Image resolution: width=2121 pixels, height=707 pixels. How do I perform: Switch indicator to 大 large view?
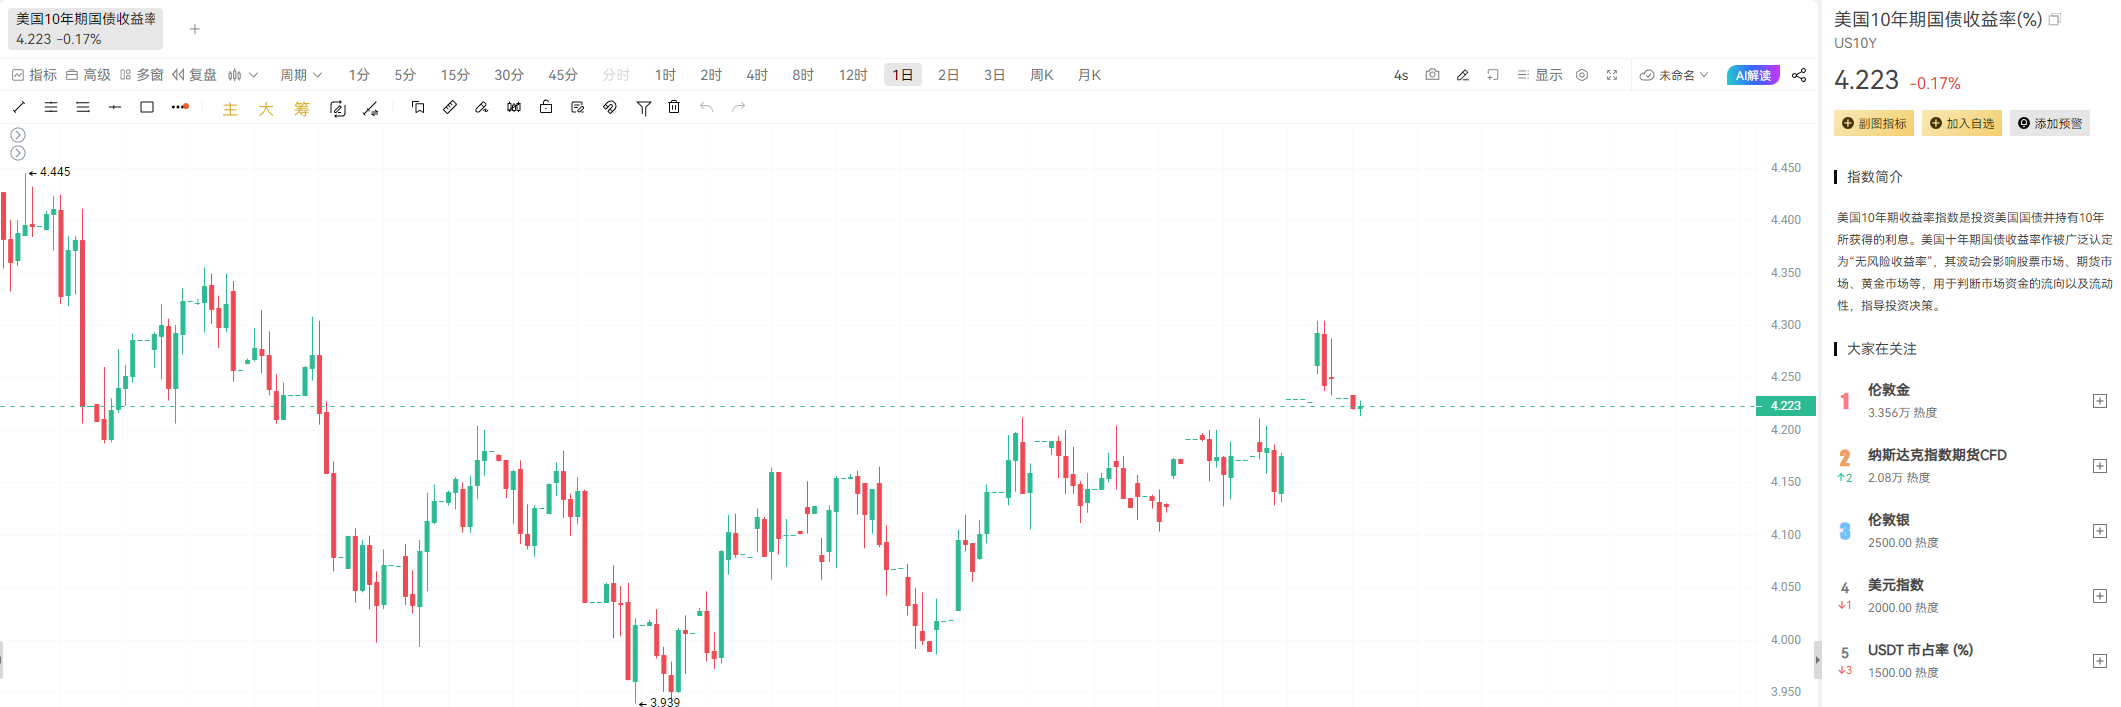pos(265,107)
